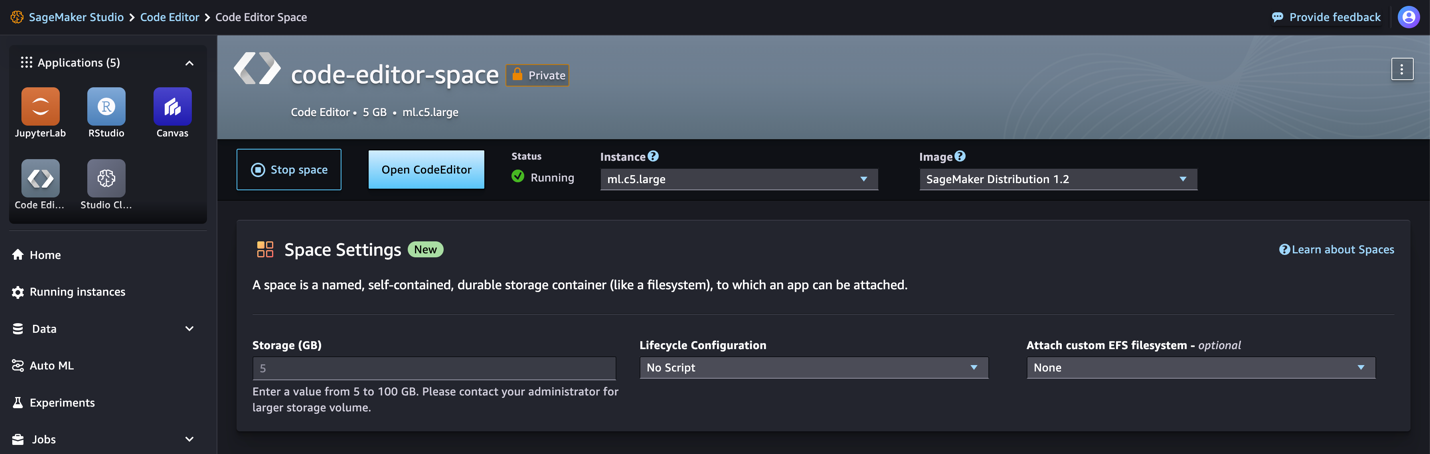Open the Studio Classic application icon
Viewport: 1430px width, 454px height.
(106, 179)
